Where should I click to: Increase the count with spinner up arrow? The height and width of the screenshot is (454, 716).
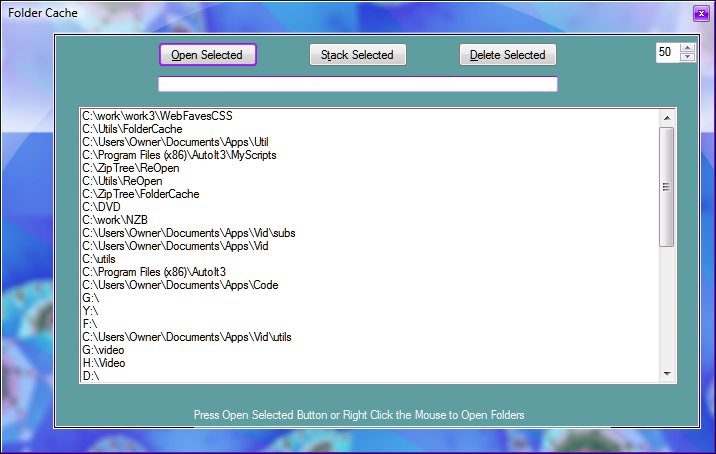tap(686, 48)
